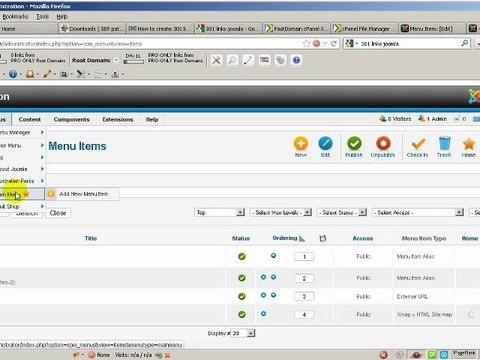The height and width of the screenshot is (360, 480).
Task: Move the first menu item down
Action: tap(273, 256)
